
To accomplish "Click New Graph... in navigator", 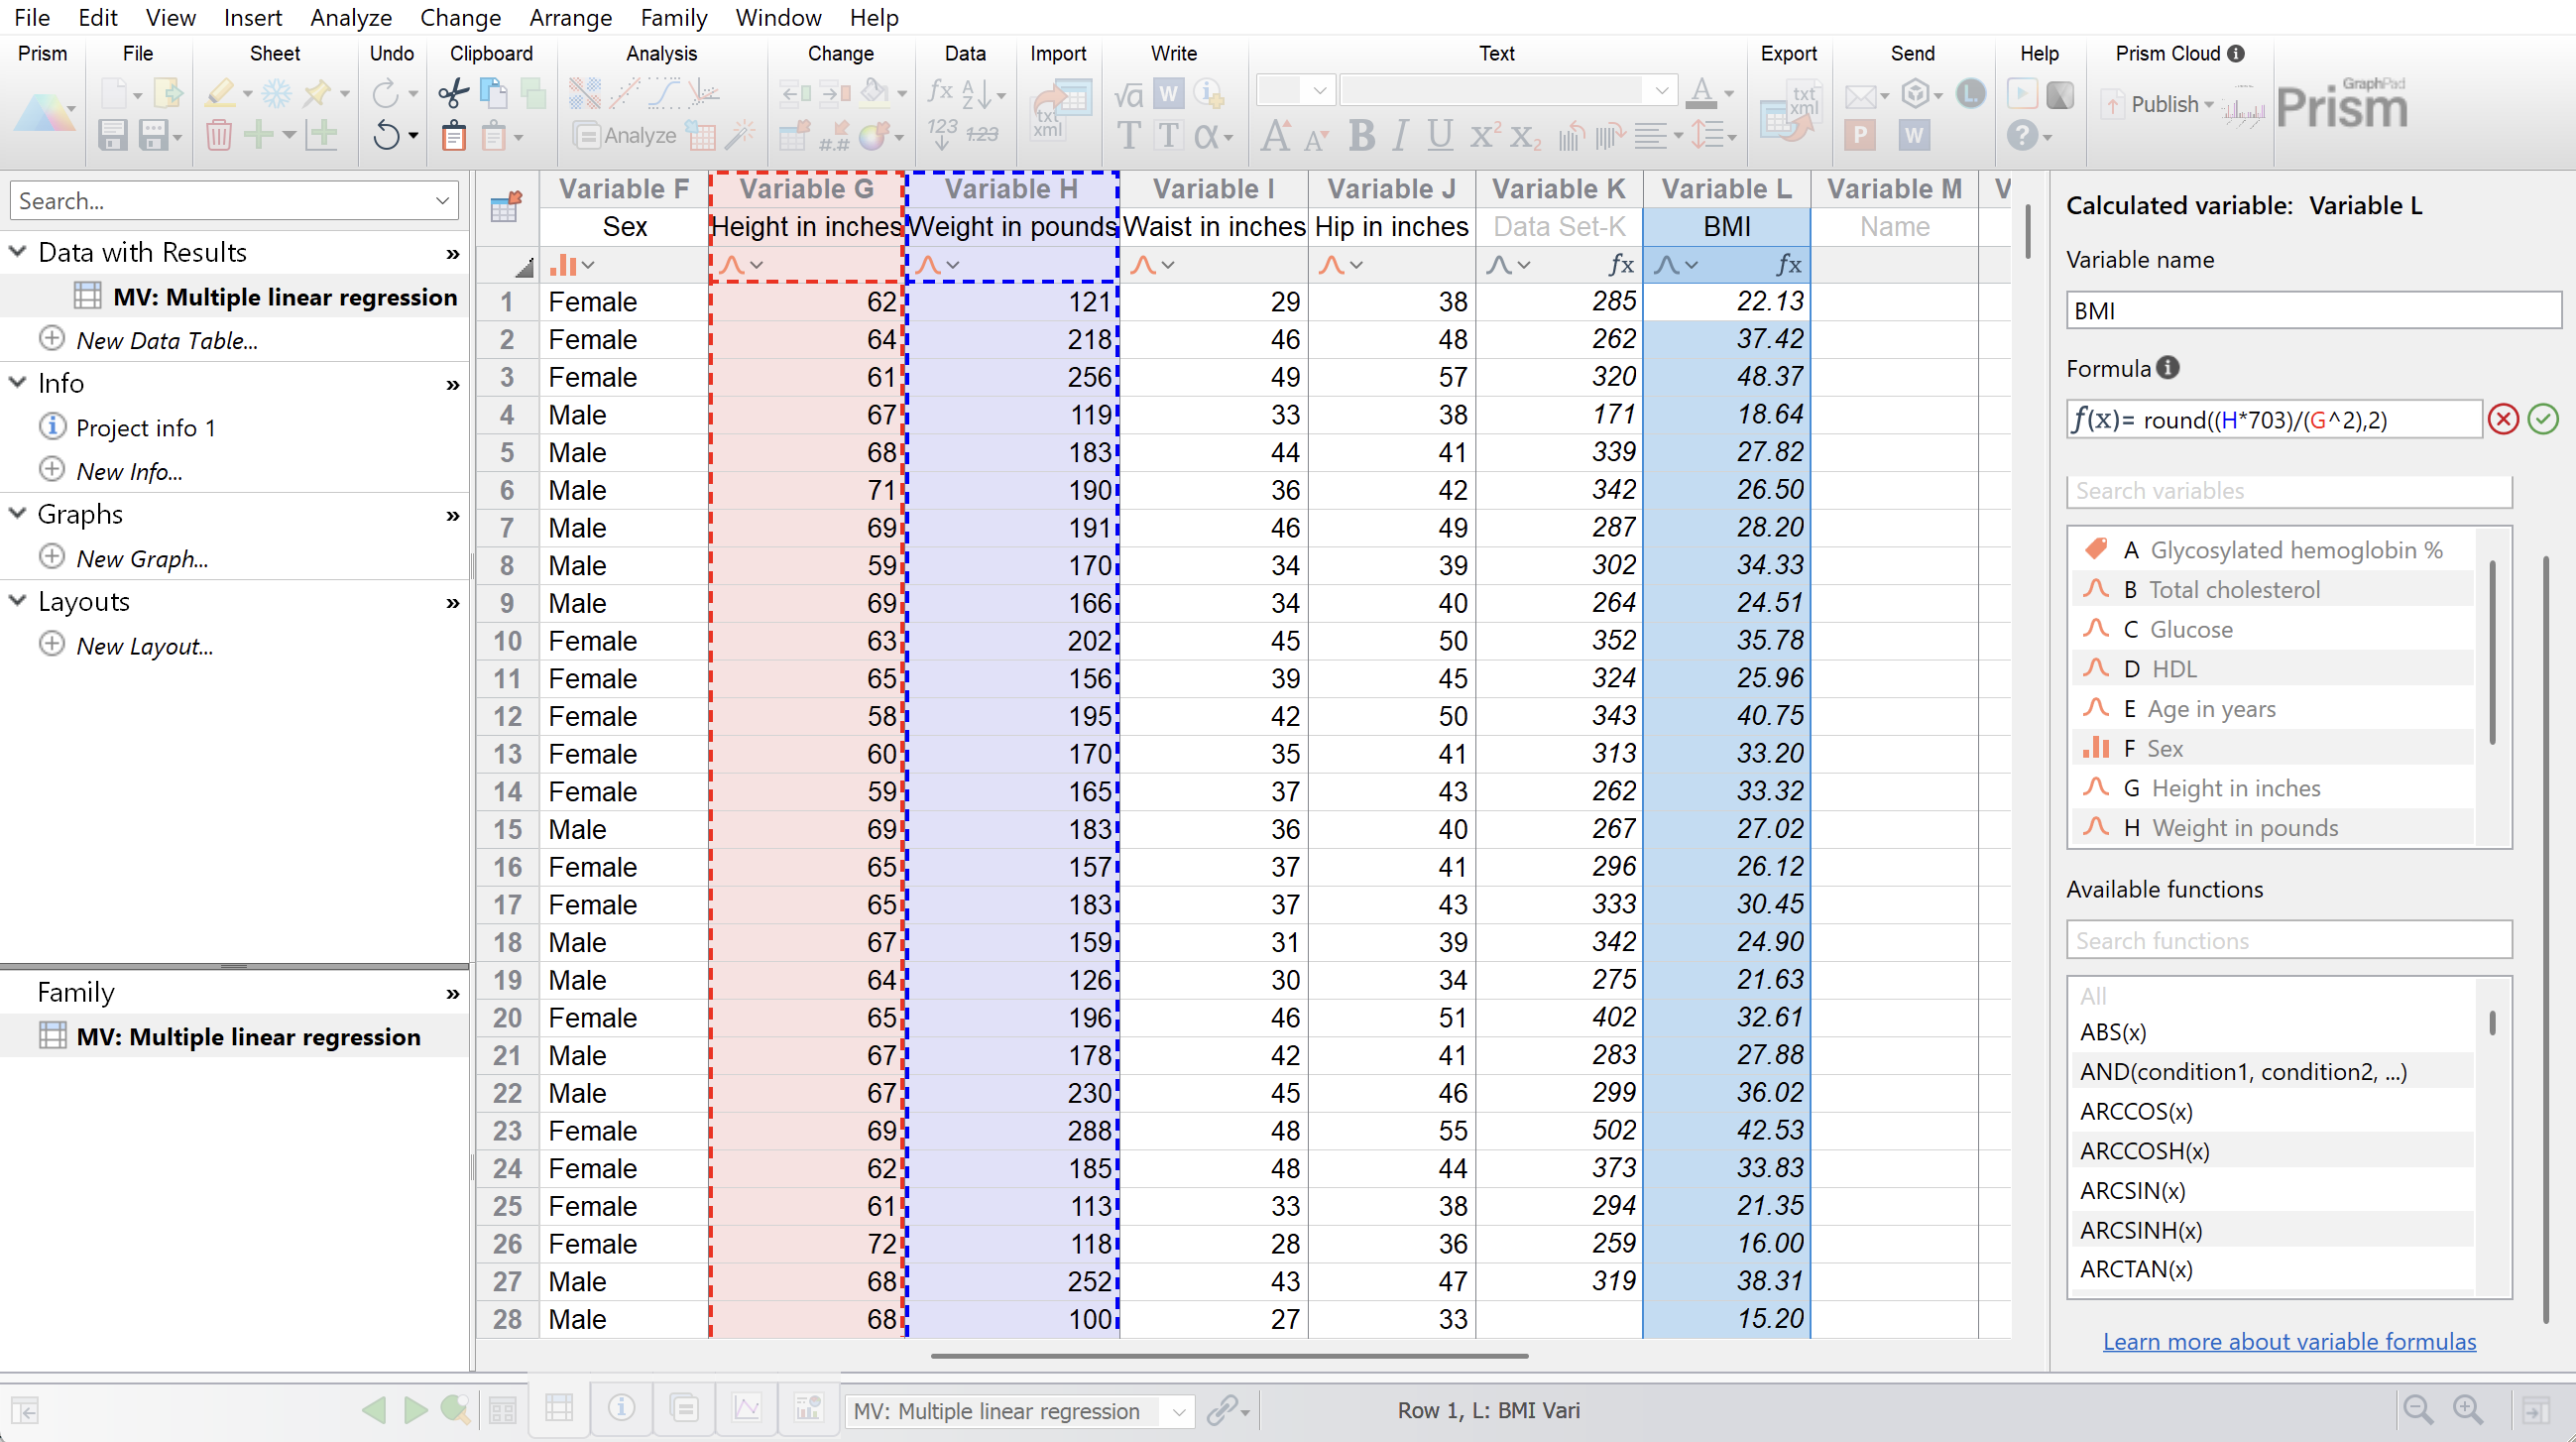I will click(x=142, y=558).
